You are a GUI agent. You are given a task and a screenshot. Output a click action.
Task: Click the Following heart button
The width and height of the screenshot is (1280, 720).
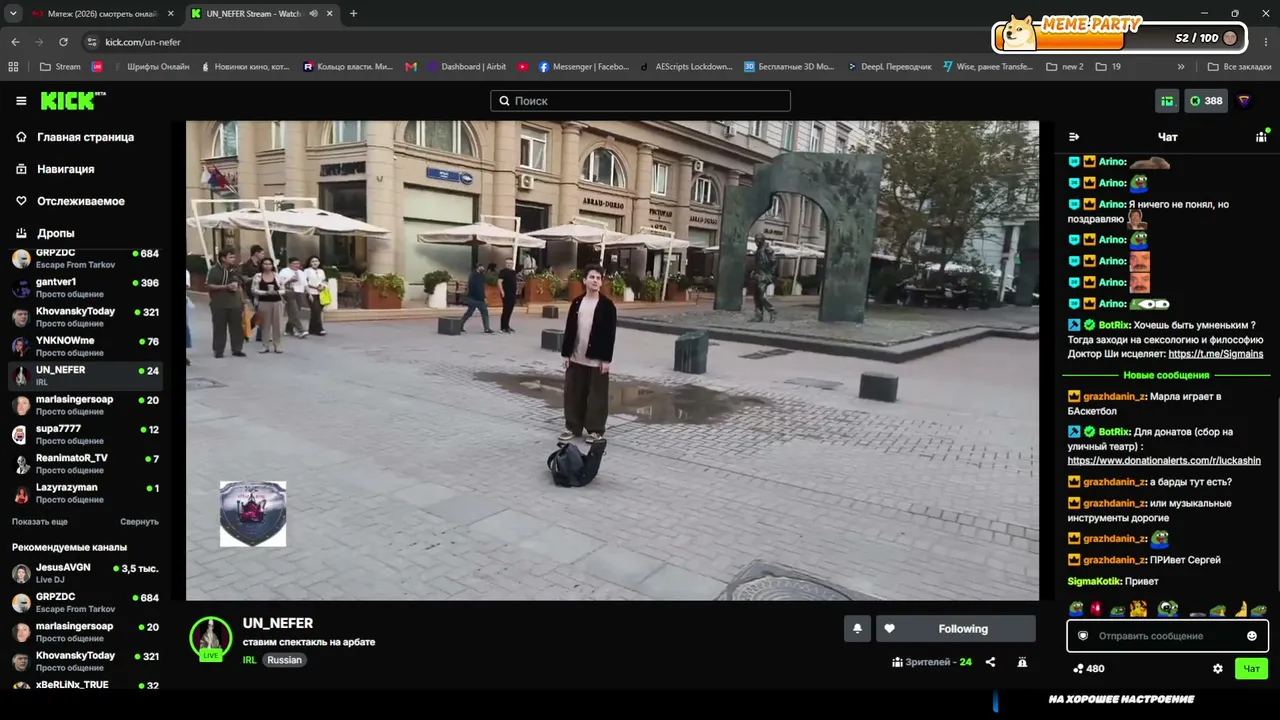pos(956,629)
